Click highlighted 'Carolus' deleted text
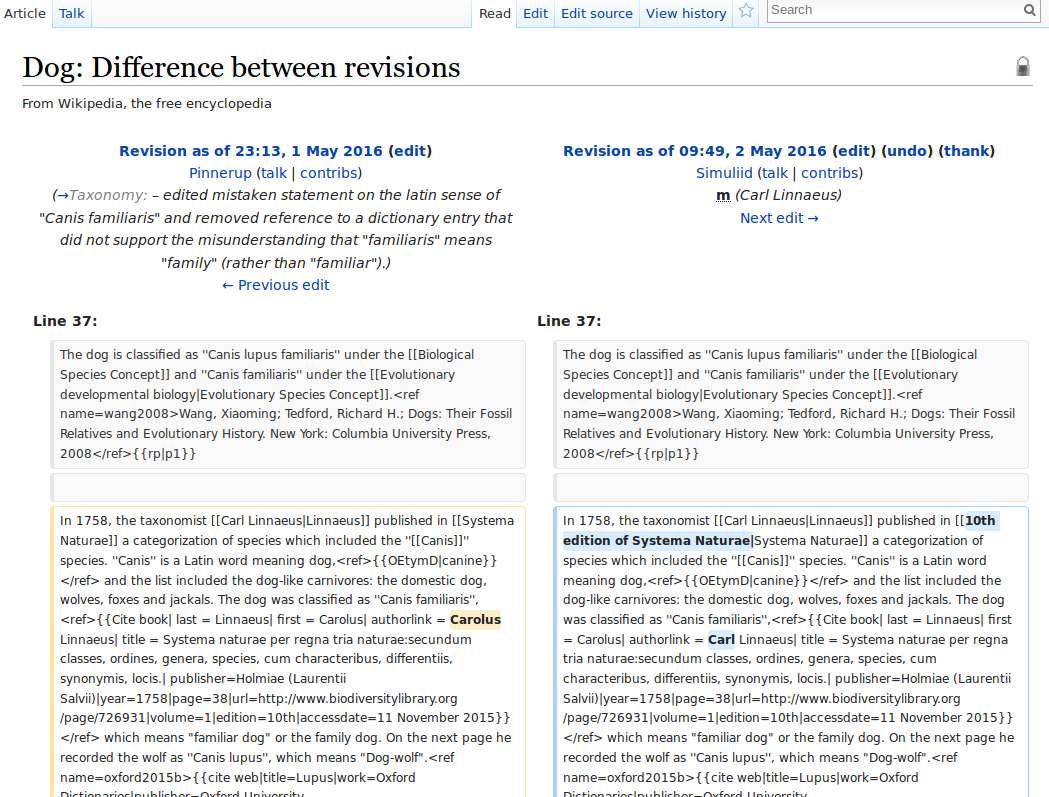 pos(475,620)
